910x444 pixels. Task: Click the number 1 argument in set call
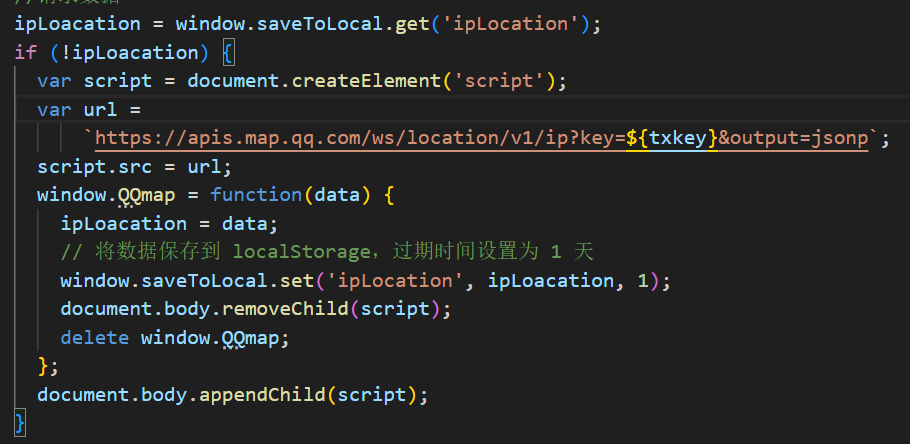click(x=643, y=281)
